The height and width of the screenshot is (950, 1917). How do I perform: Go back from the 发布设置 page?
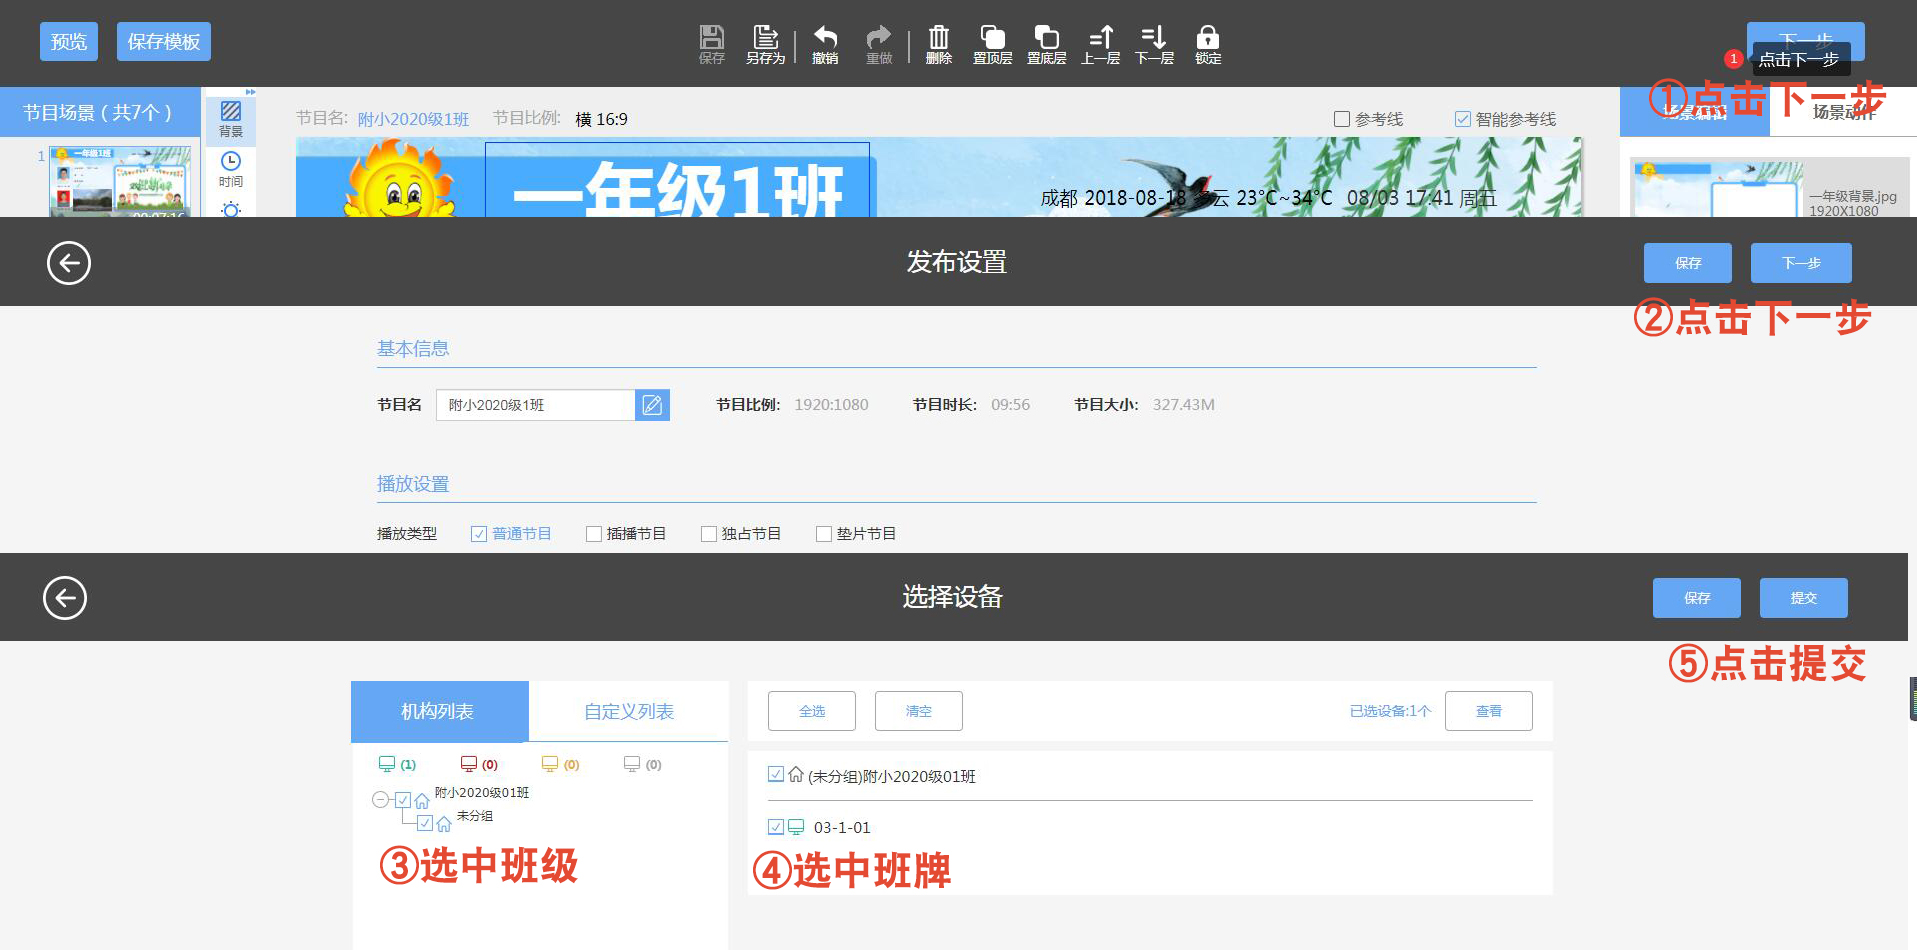click(x=69, y=263)
